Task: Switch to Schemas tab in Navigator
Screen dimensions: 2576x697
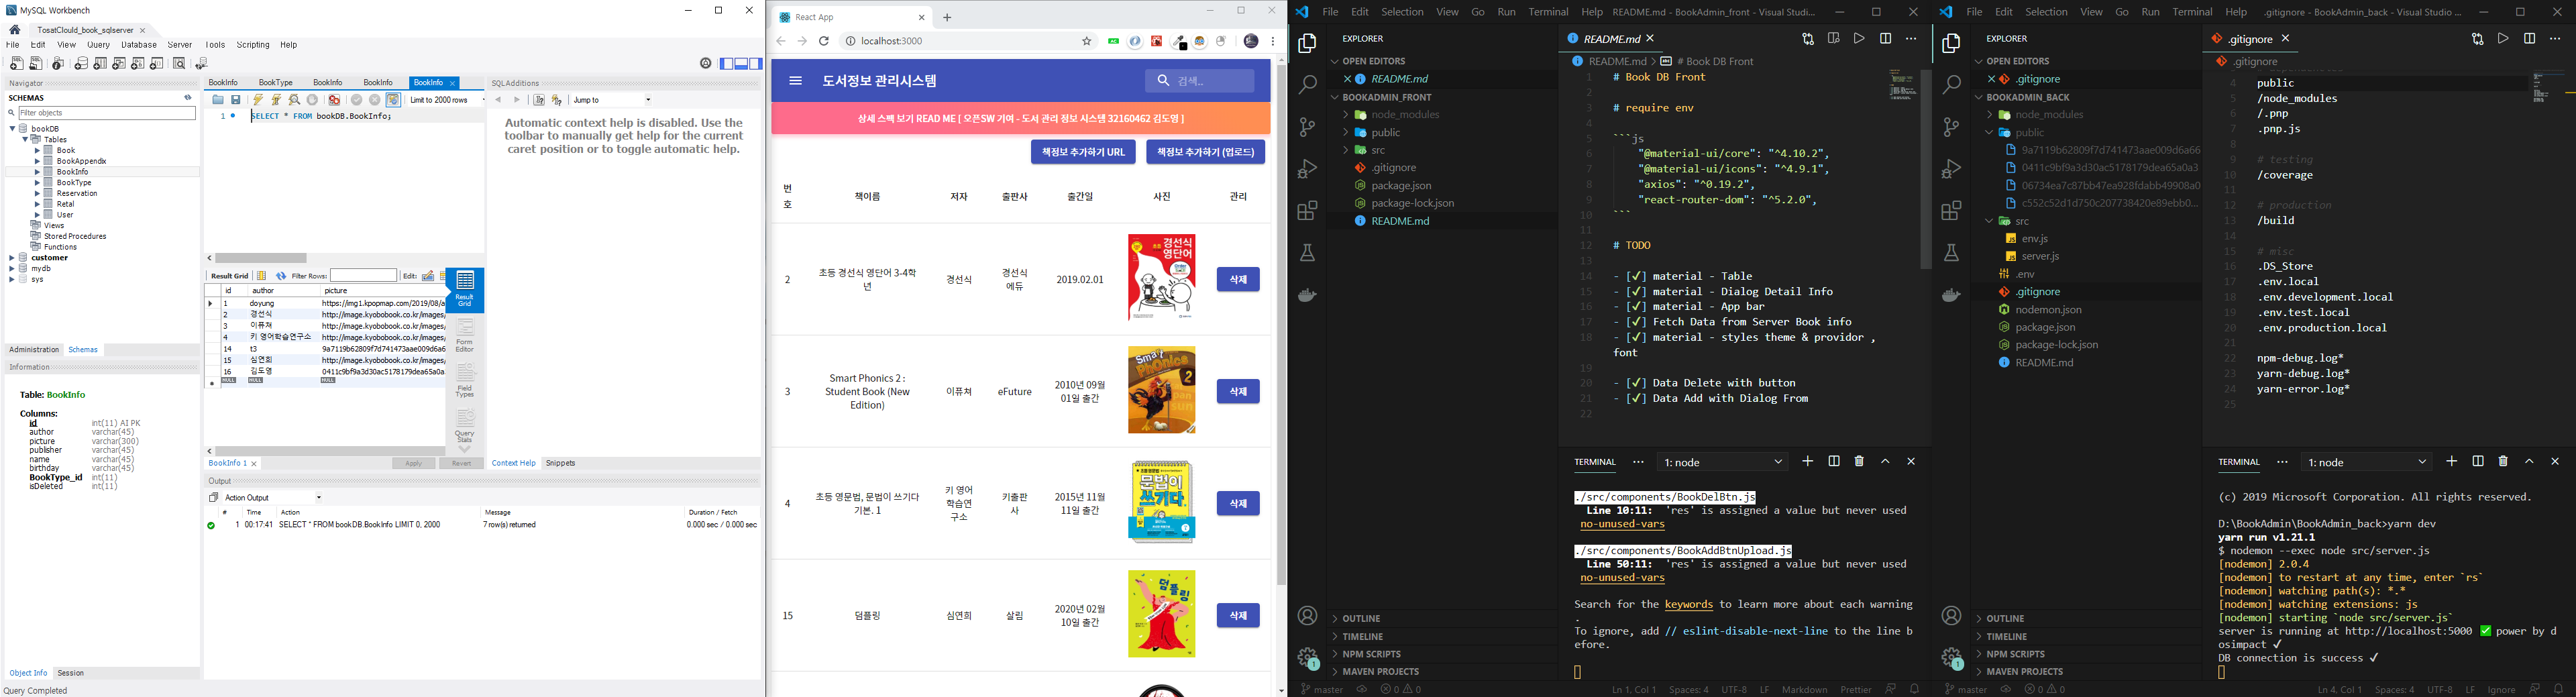Action: pos(83,350)
